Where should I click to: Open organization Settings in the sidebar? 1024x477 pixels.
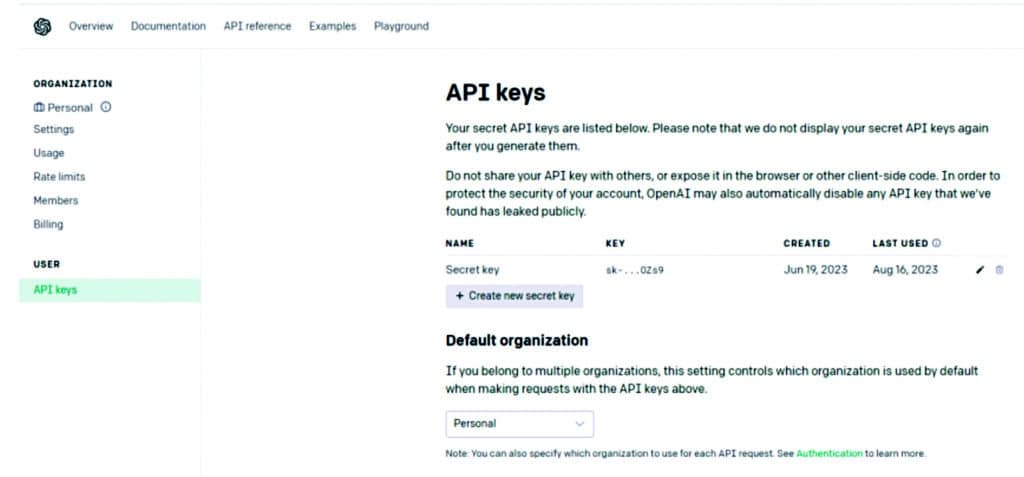point(54,129)
